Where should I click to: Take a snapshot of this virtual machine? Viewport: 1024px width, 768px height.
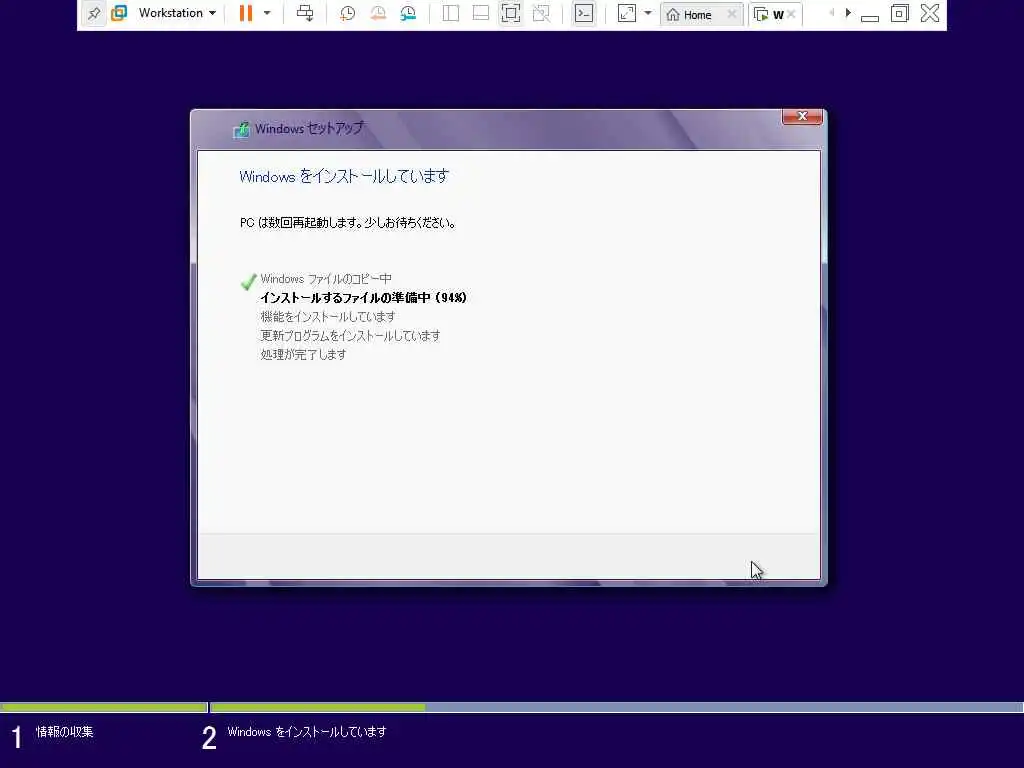(x=347, y=13)
